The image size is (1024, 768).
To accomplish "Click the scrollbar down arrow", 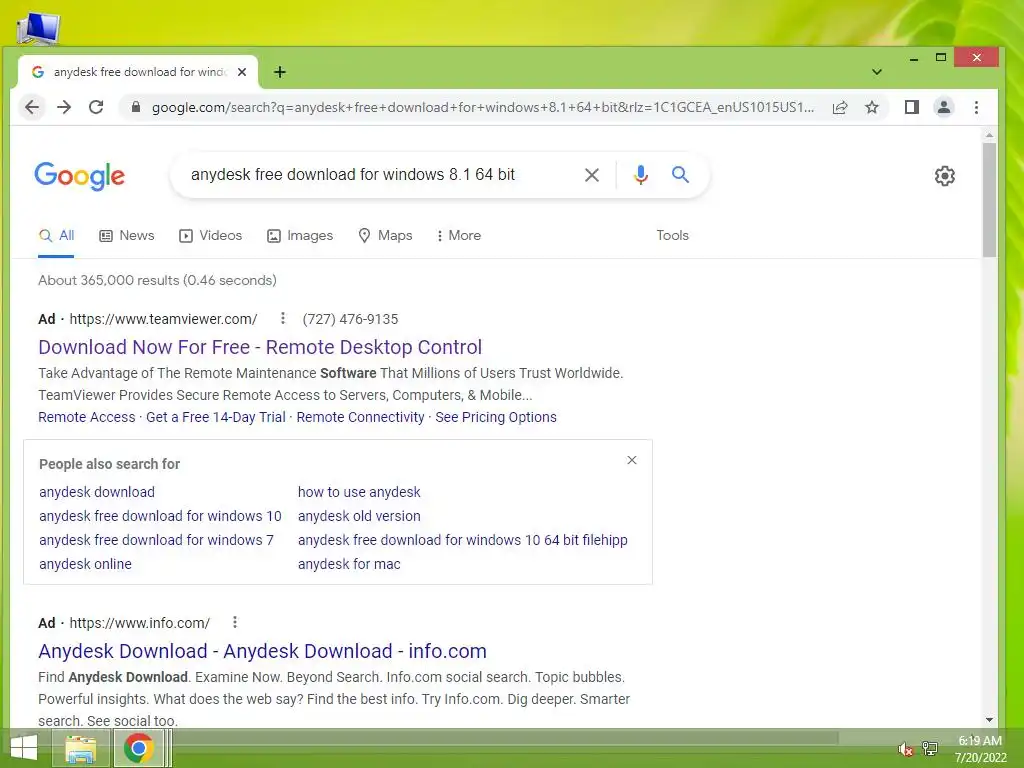I will click(989, 720).
